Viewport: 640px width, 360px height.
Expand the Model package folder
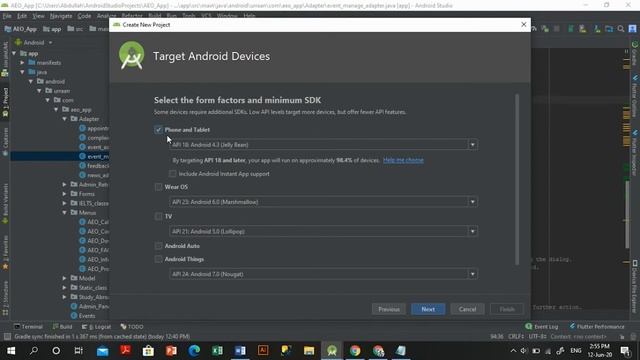tap(64, 278)
